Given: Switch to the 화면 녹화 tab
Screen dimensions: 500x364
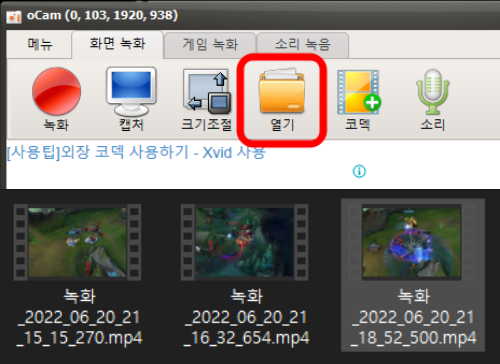Looking at the screenshot, I should pyautogui.click(x=117, y=44).
